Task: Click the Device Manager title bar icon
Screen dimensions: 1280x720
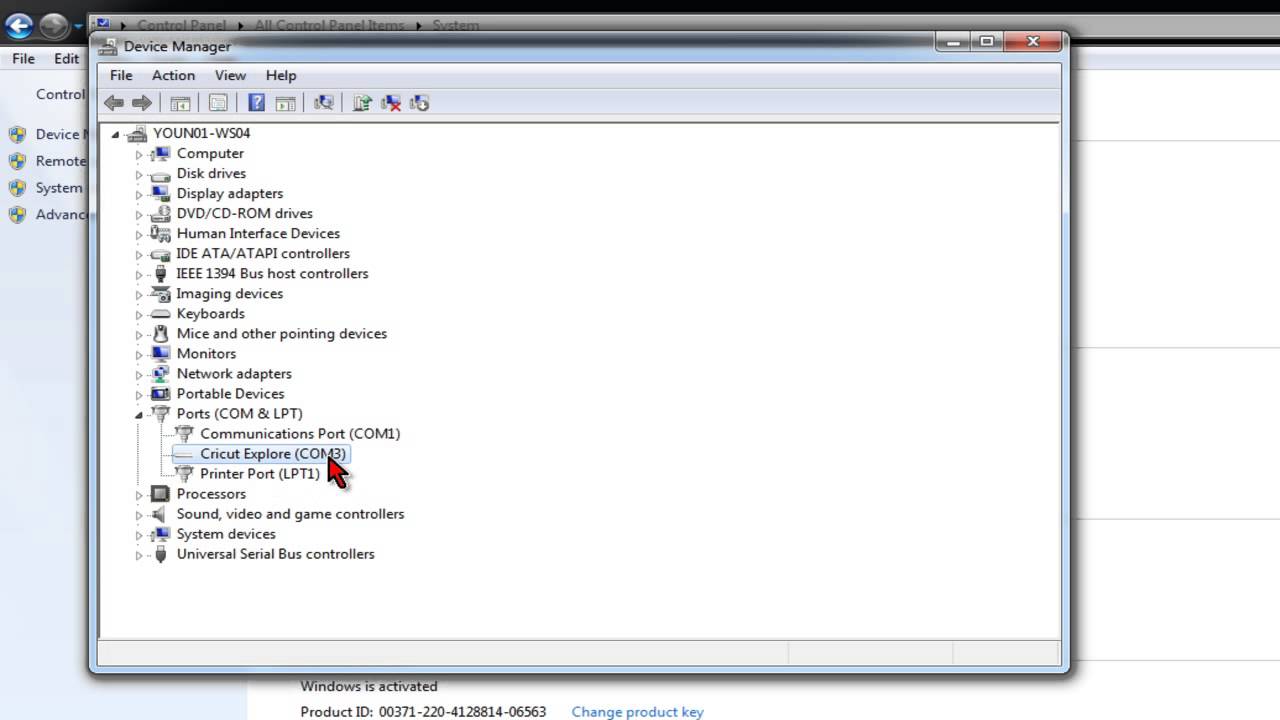Action: pos(108,46)
